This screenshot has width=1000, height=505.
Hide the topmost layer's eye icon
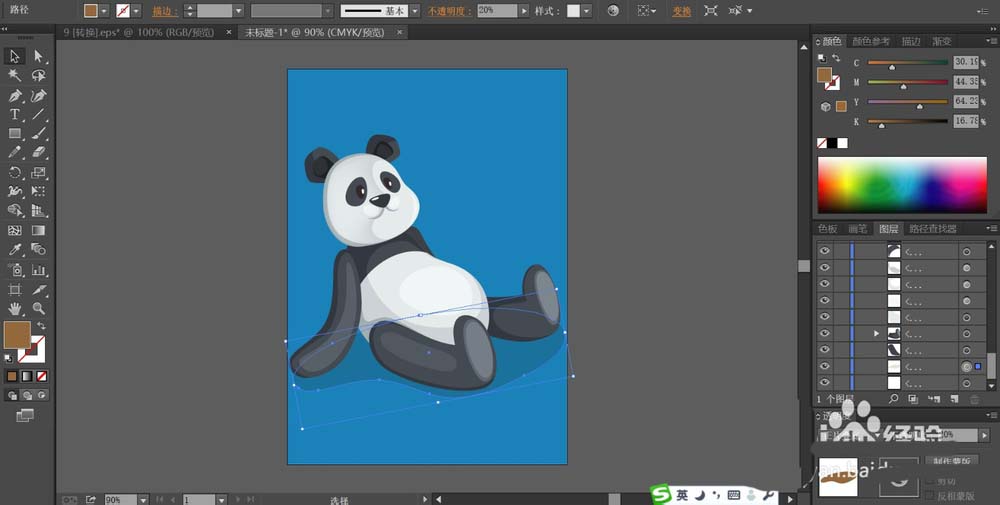pyautogui.click(x=825, y=252)
